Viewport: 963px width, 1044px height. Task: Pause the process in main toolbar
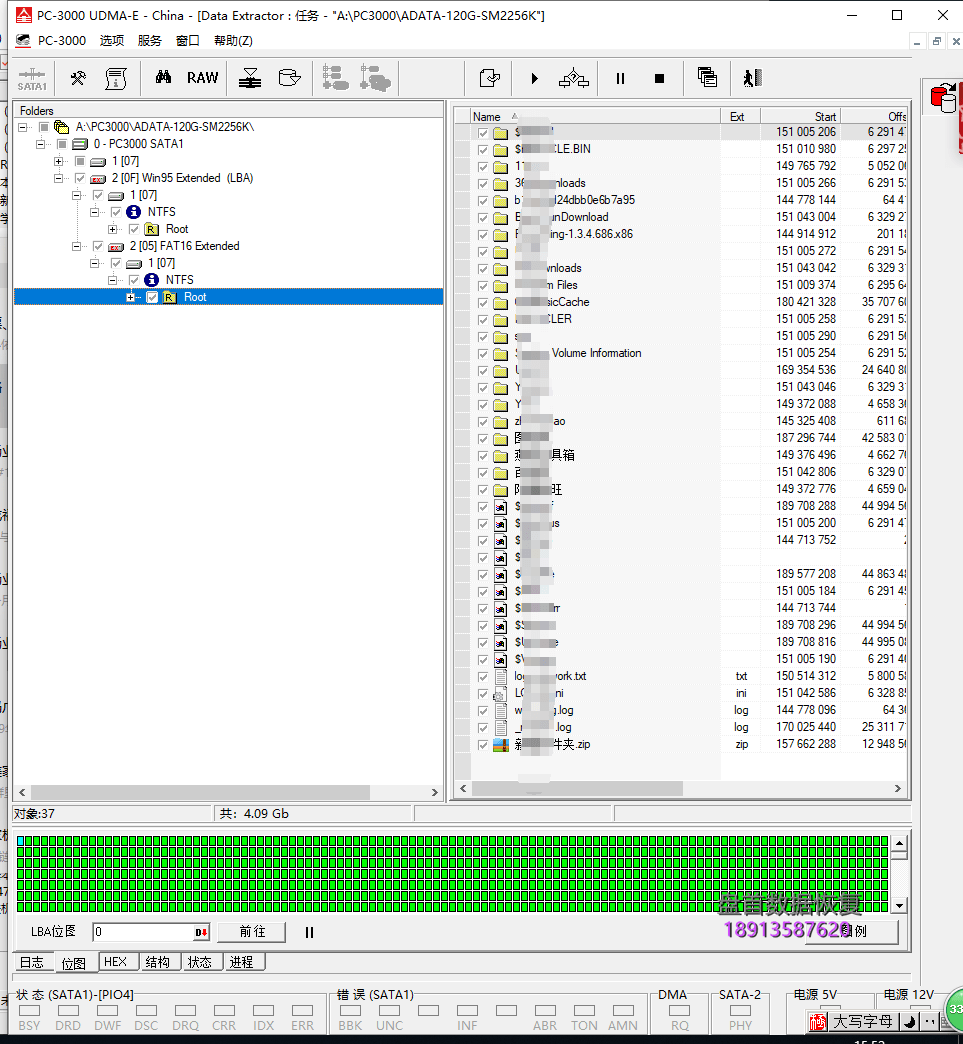pos(620,79)
